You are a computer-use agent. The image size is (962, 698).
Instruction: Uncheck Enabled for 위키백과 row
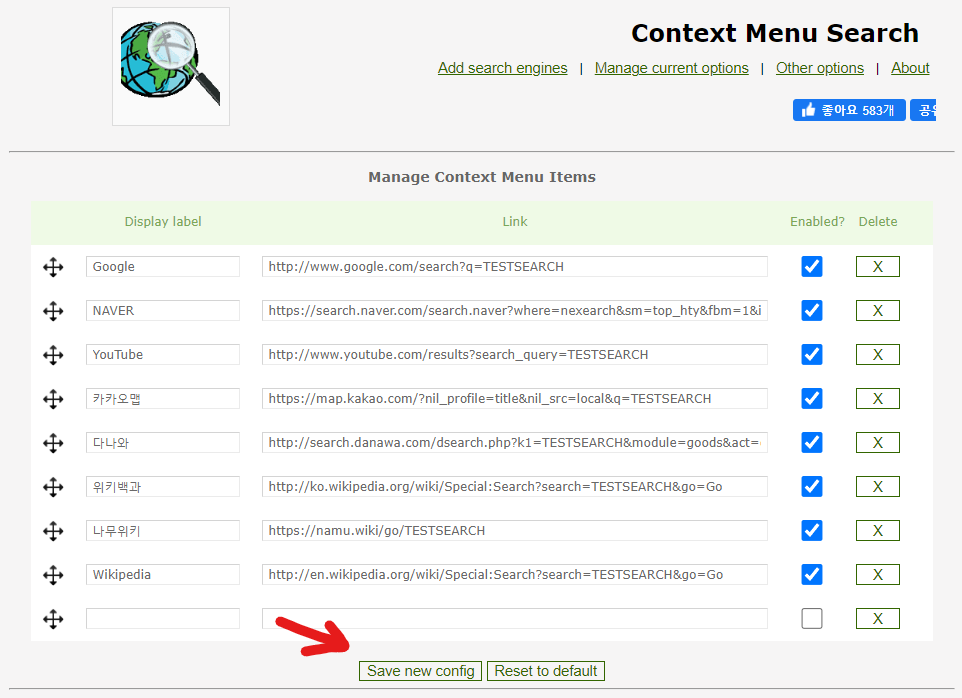[812, 486]
